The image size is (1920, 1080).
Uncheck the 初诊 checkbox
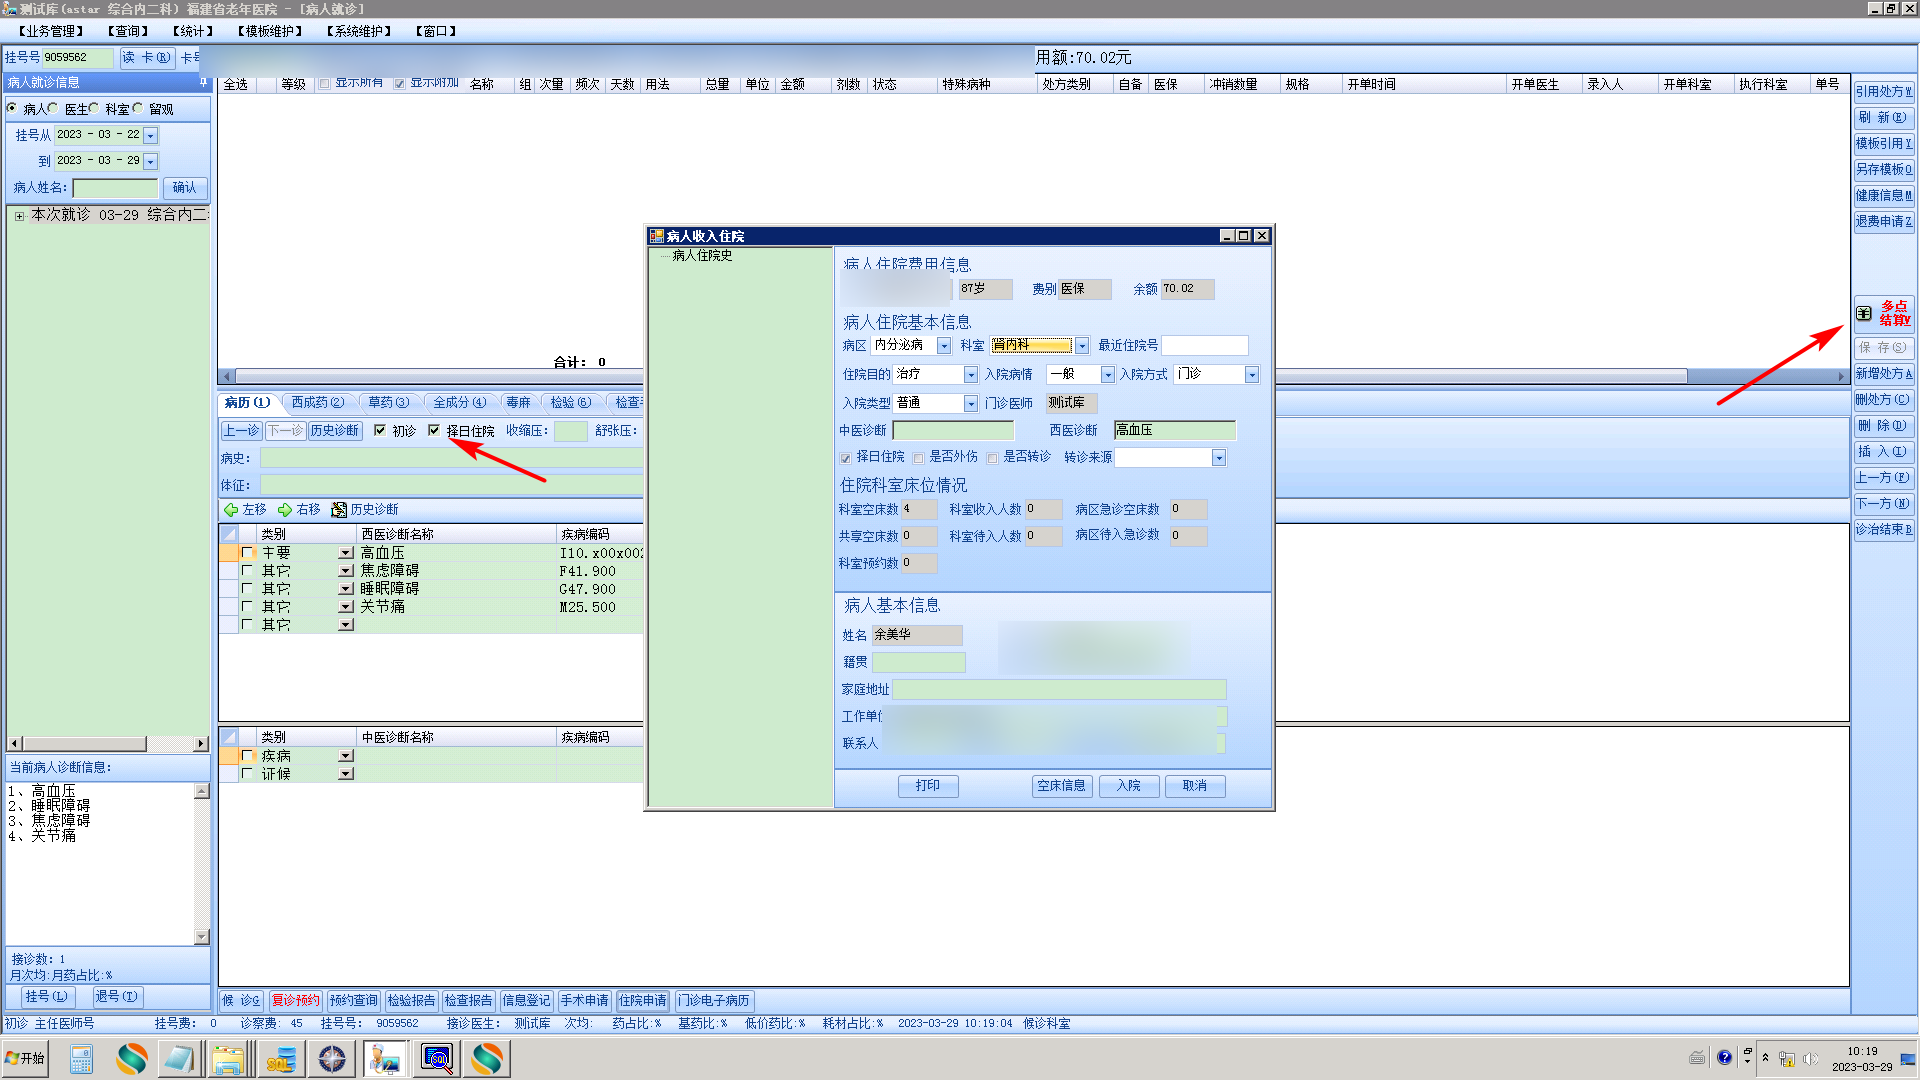pos(380,431)
